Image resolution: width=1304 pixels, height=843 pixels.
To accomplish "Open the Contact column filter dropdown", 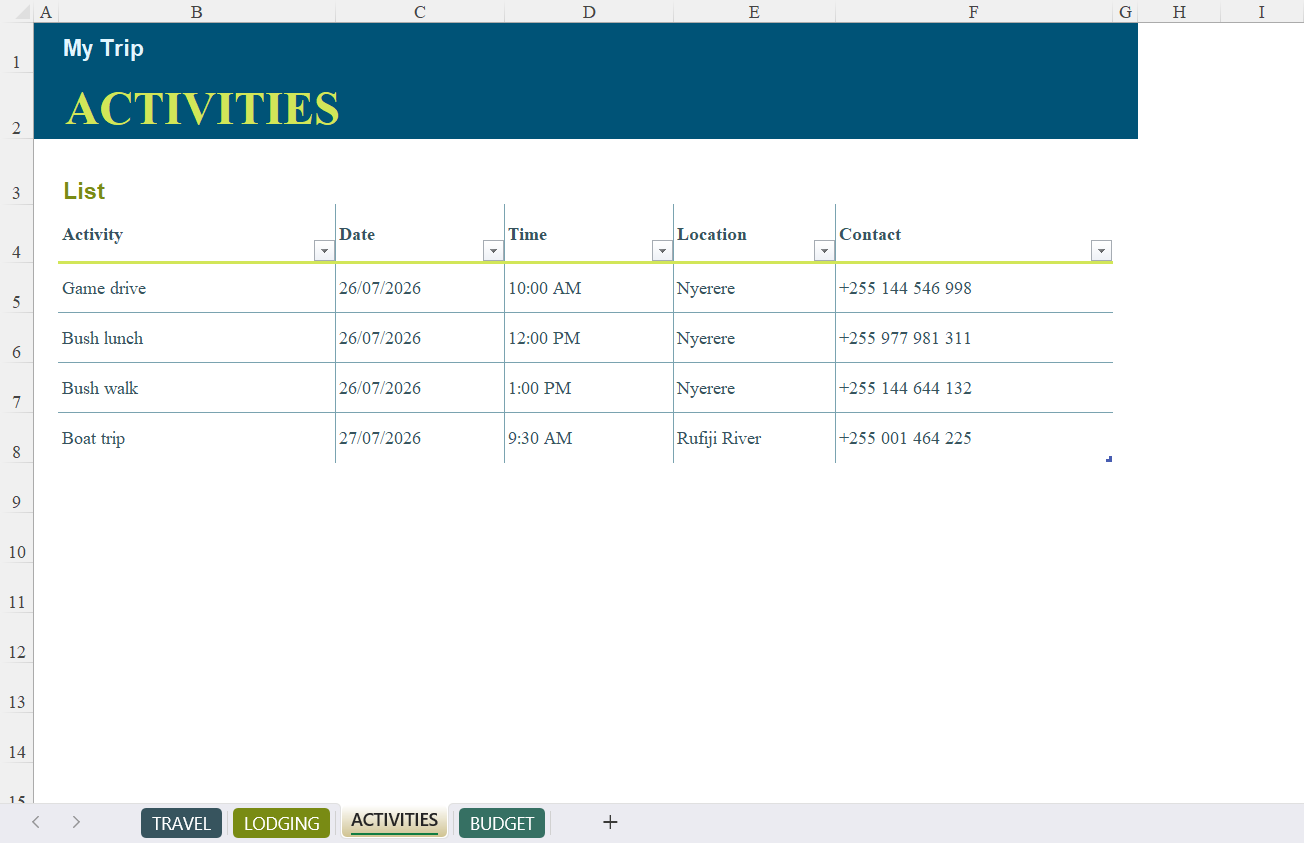I will [1101, 251].
